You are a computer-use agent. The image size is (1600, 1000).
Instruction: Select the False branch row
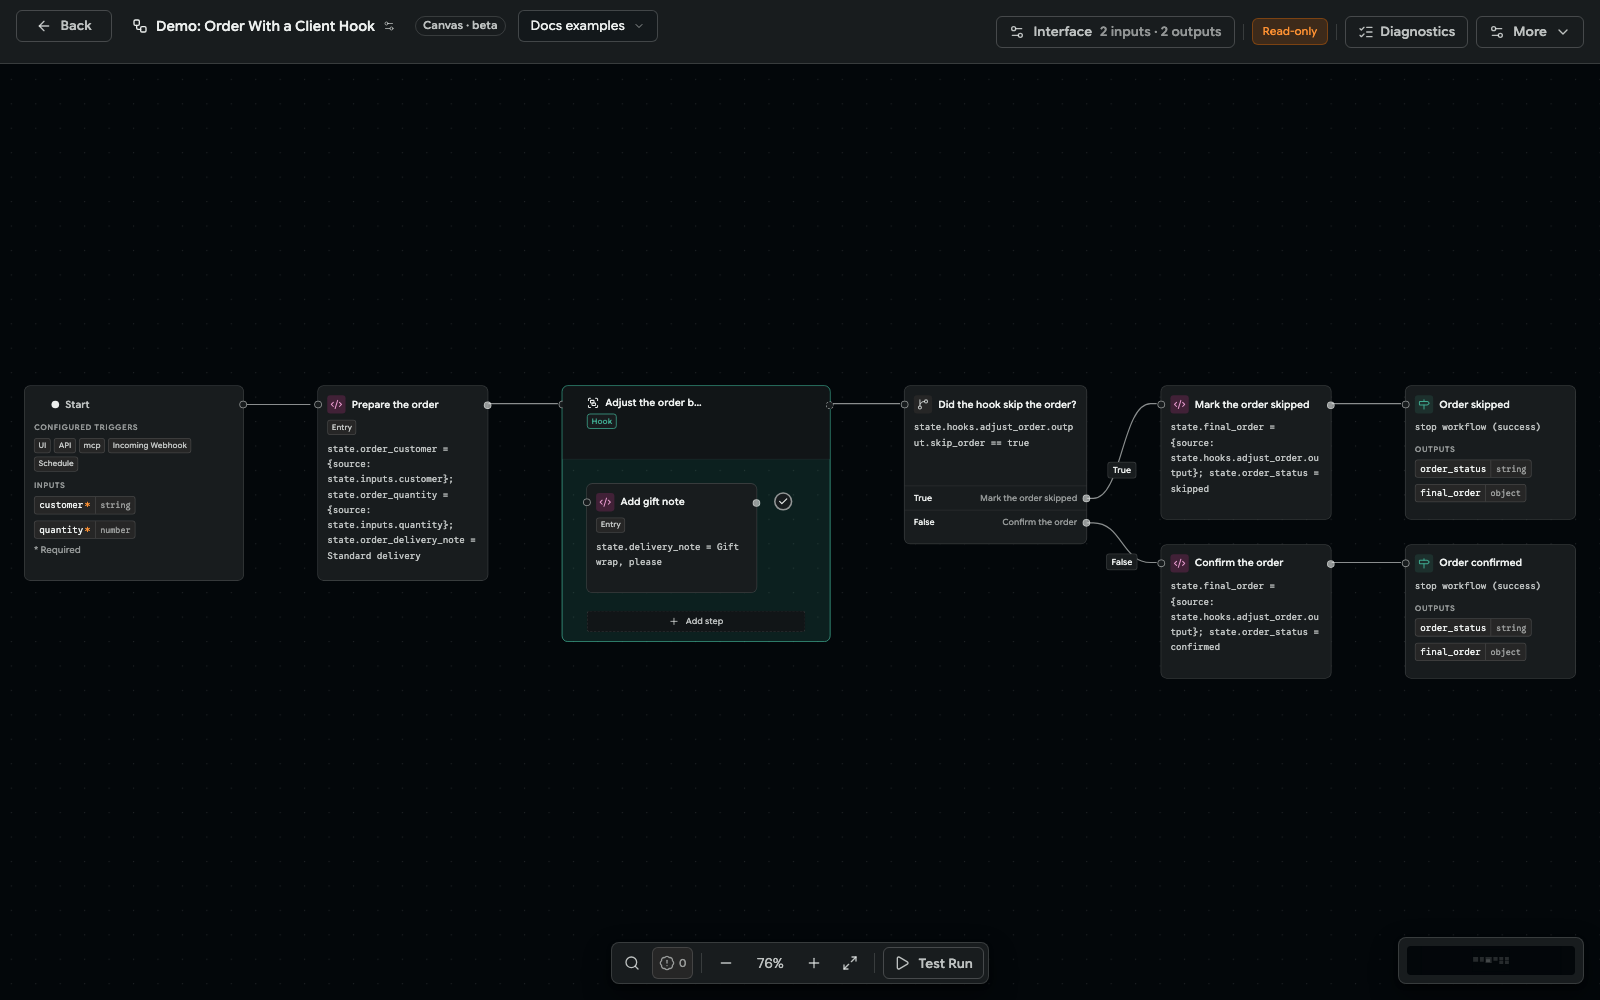pyautogui.click(x=995, y=522)
